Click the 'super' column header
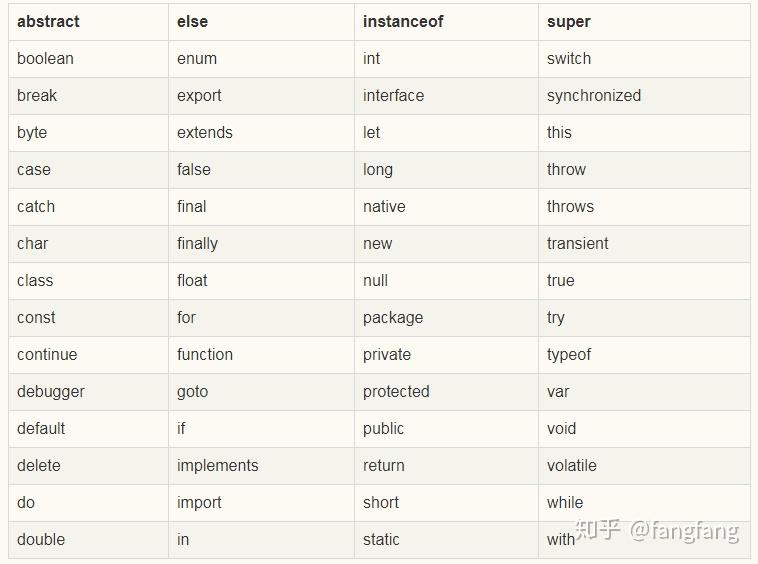 [x=569, y=21]
